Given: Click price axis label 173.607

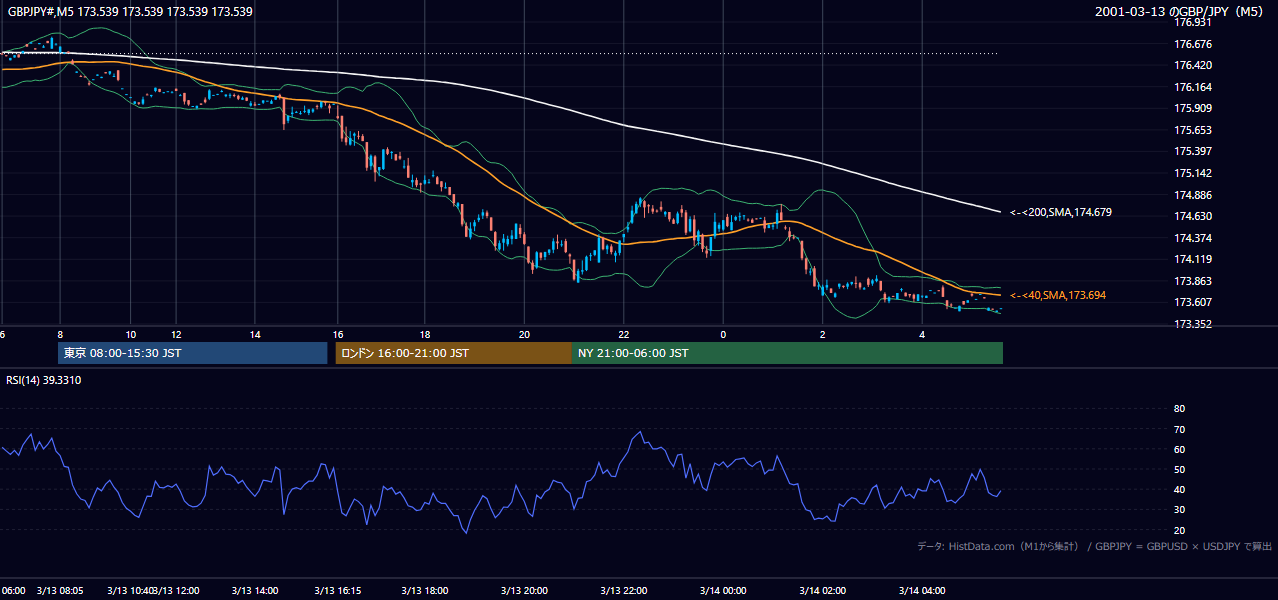Looking at the screenshot, I should [1193, 302].
